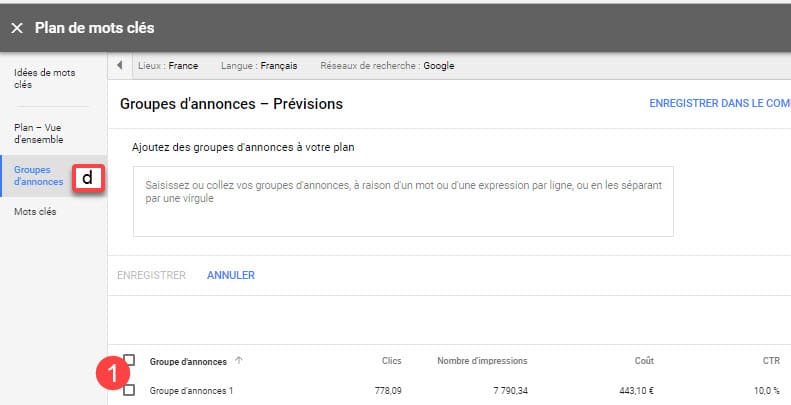Click ENREGISTRER DANS LE COMPTE link
791x405 pixels.
(x=719, y=103)
